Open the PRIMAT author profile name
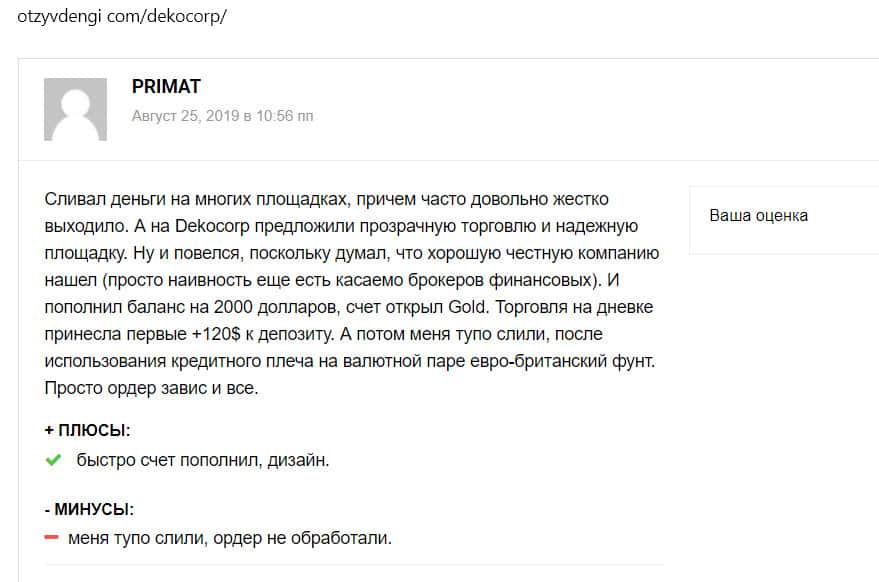 pyautogui.click(x=166, y=87)
